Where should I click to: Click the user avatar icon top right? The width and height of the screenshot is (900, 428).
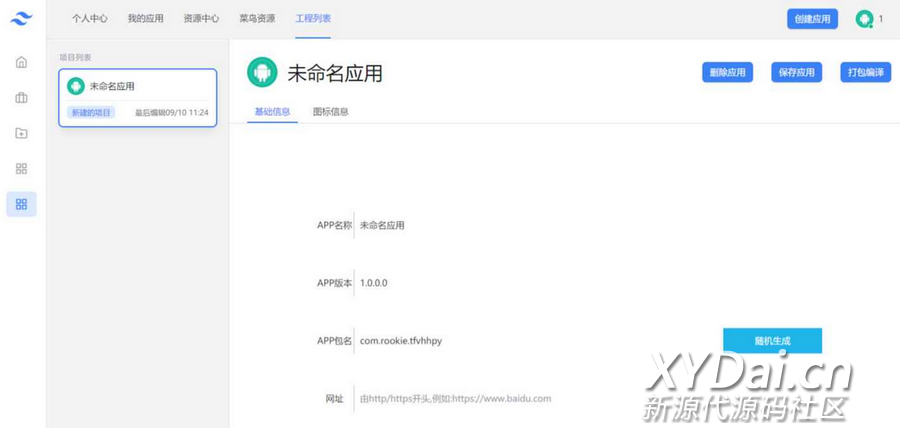864,19
